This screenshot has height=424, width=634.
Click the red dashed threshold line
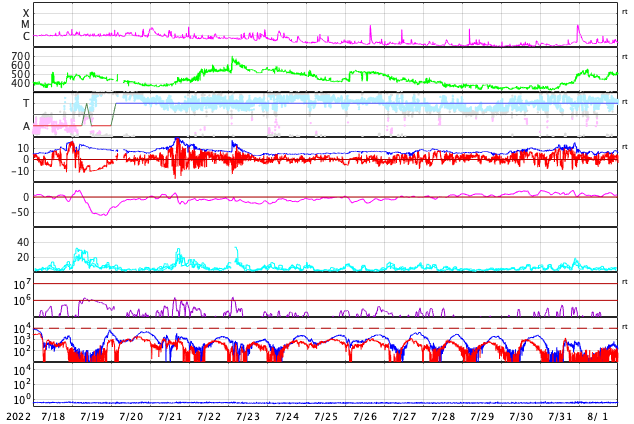pos(300,328)
